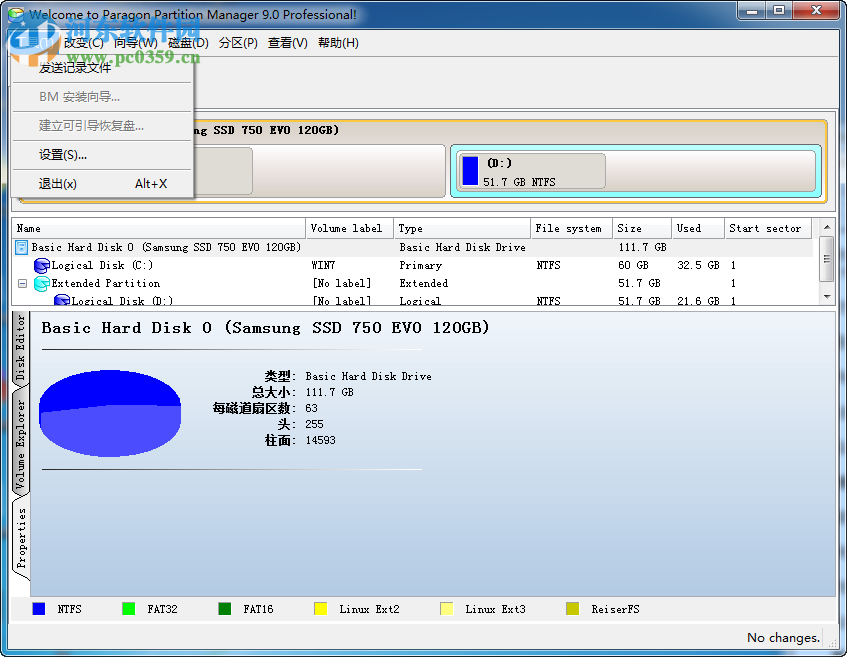847x657 pixels.
Task: Click the Linux Ext3 pale yellow swatch
Action: click(447, 609)
